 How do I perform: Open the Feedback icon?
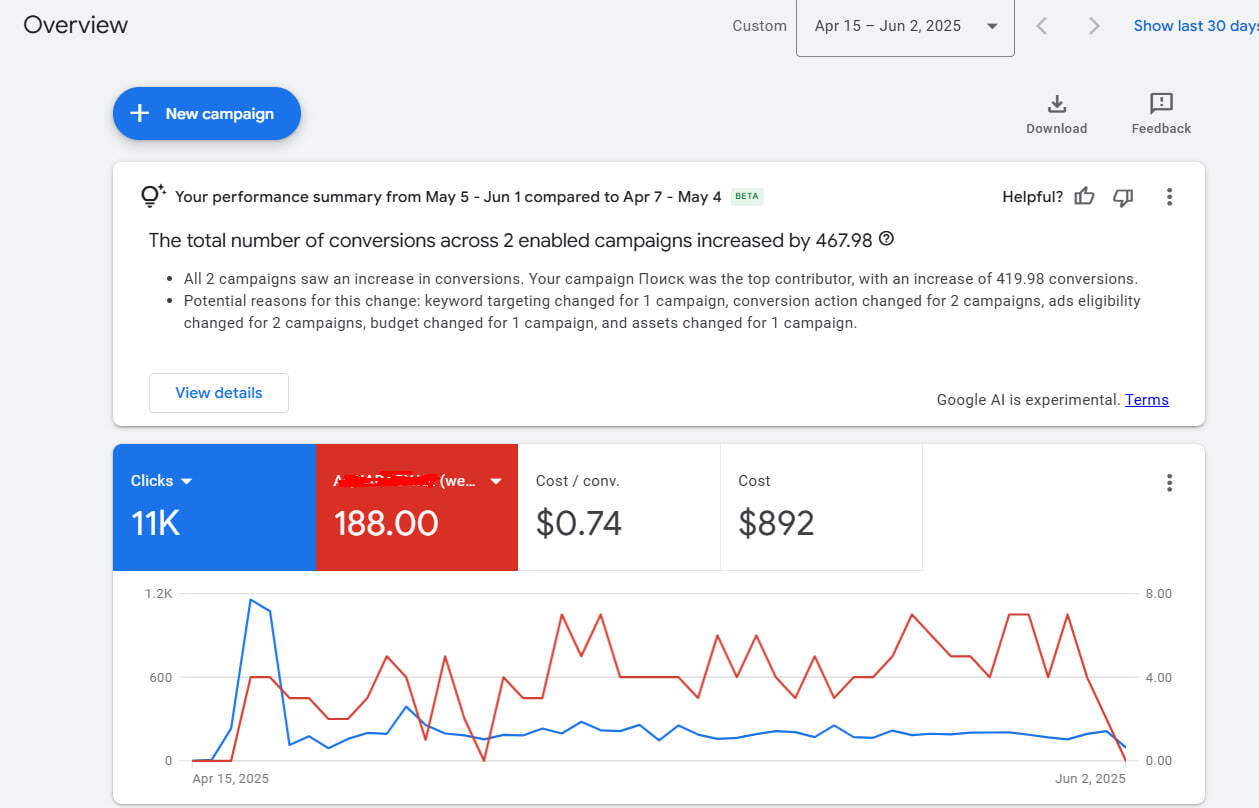(1161, 104)
